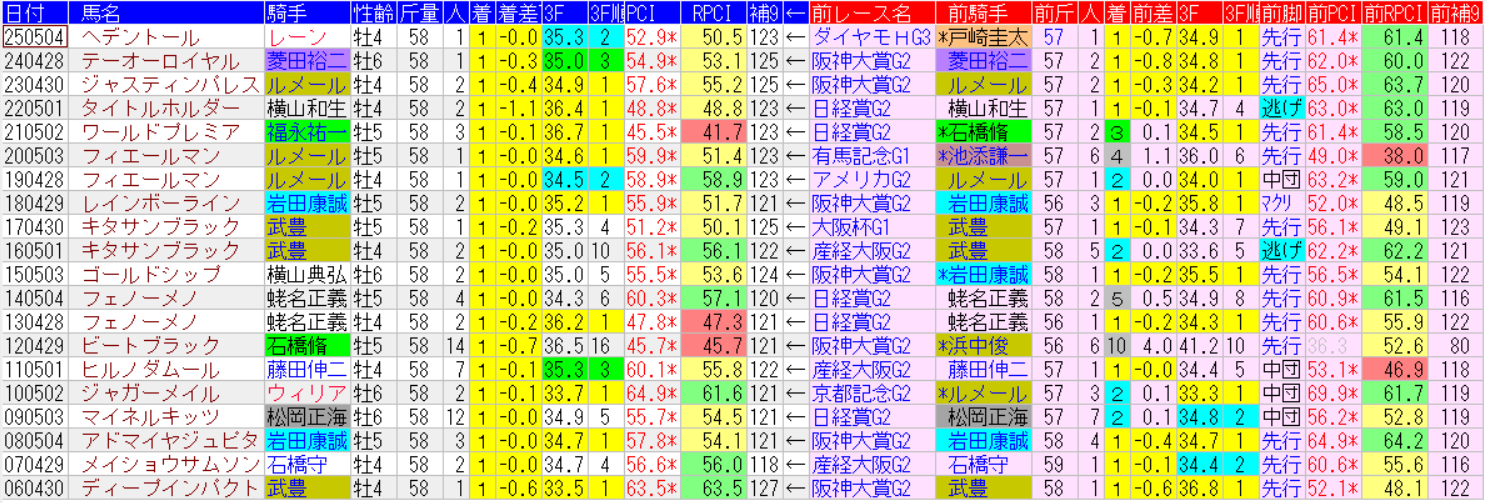The width and height of the screenshot is (1487, 503).
Task: Click the マクリ running style cell
Action: click(1280, 203)
